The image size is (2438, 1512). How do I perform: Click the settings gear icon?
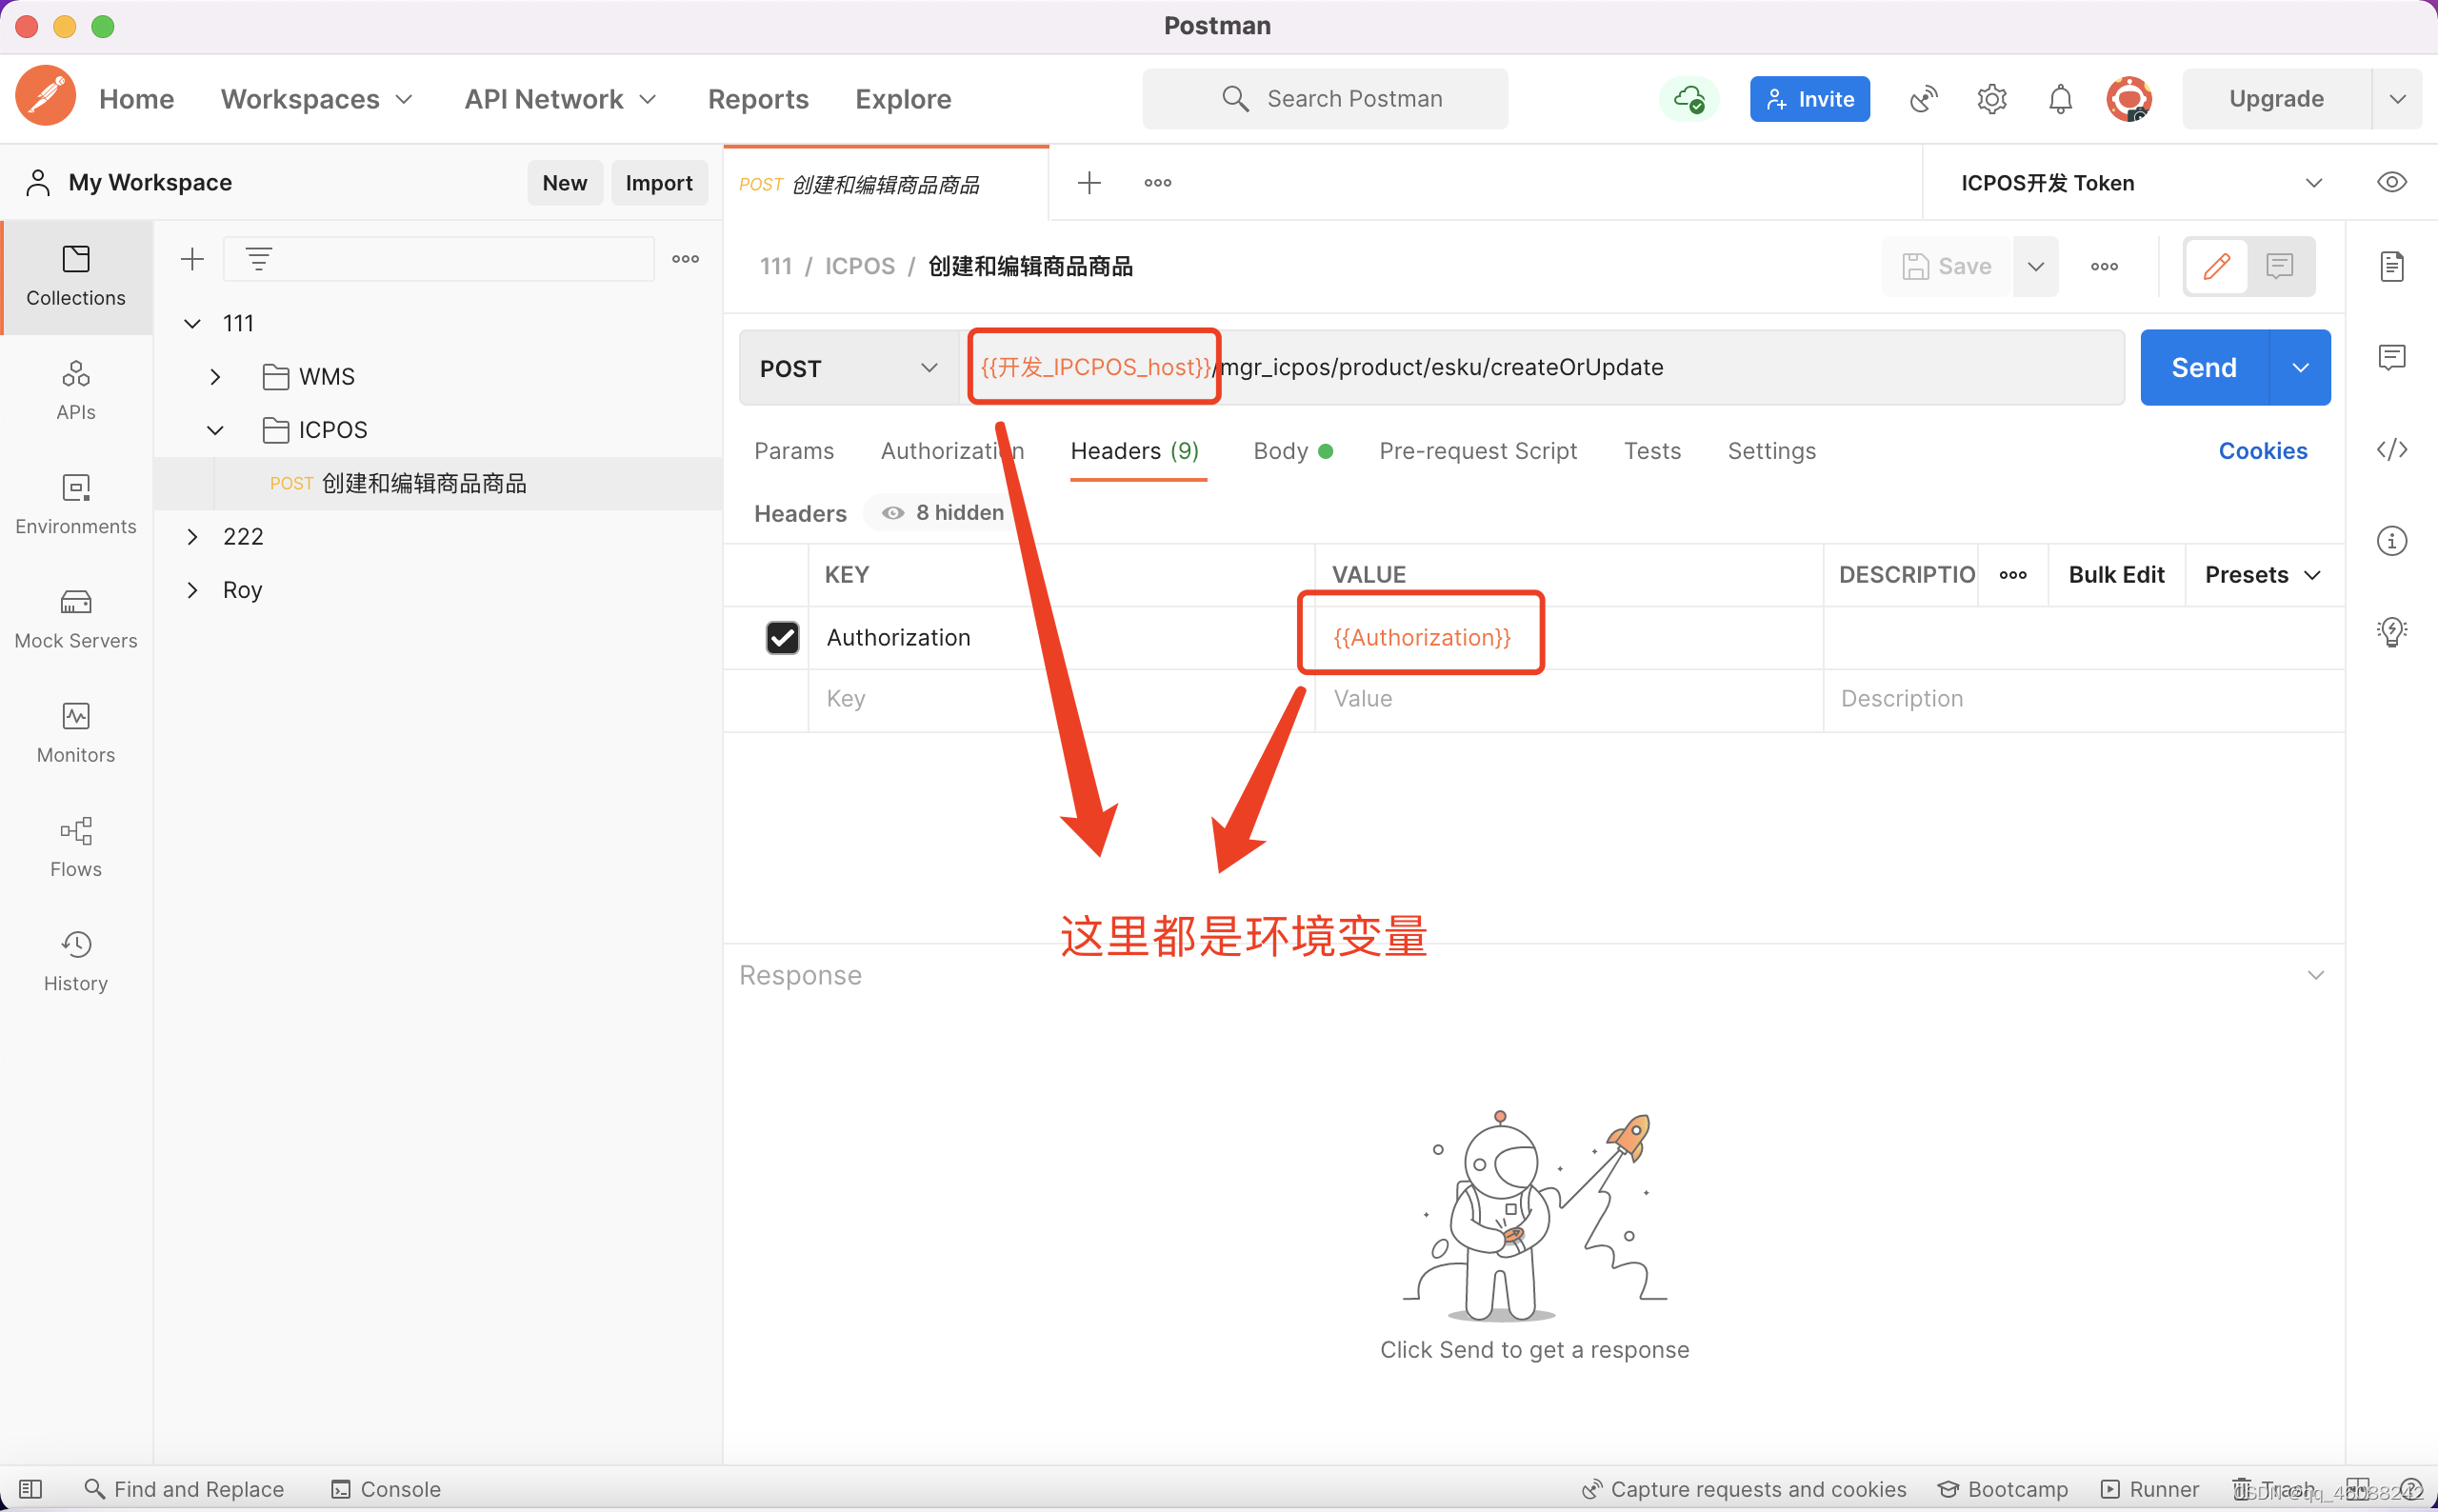[1991, 99]
